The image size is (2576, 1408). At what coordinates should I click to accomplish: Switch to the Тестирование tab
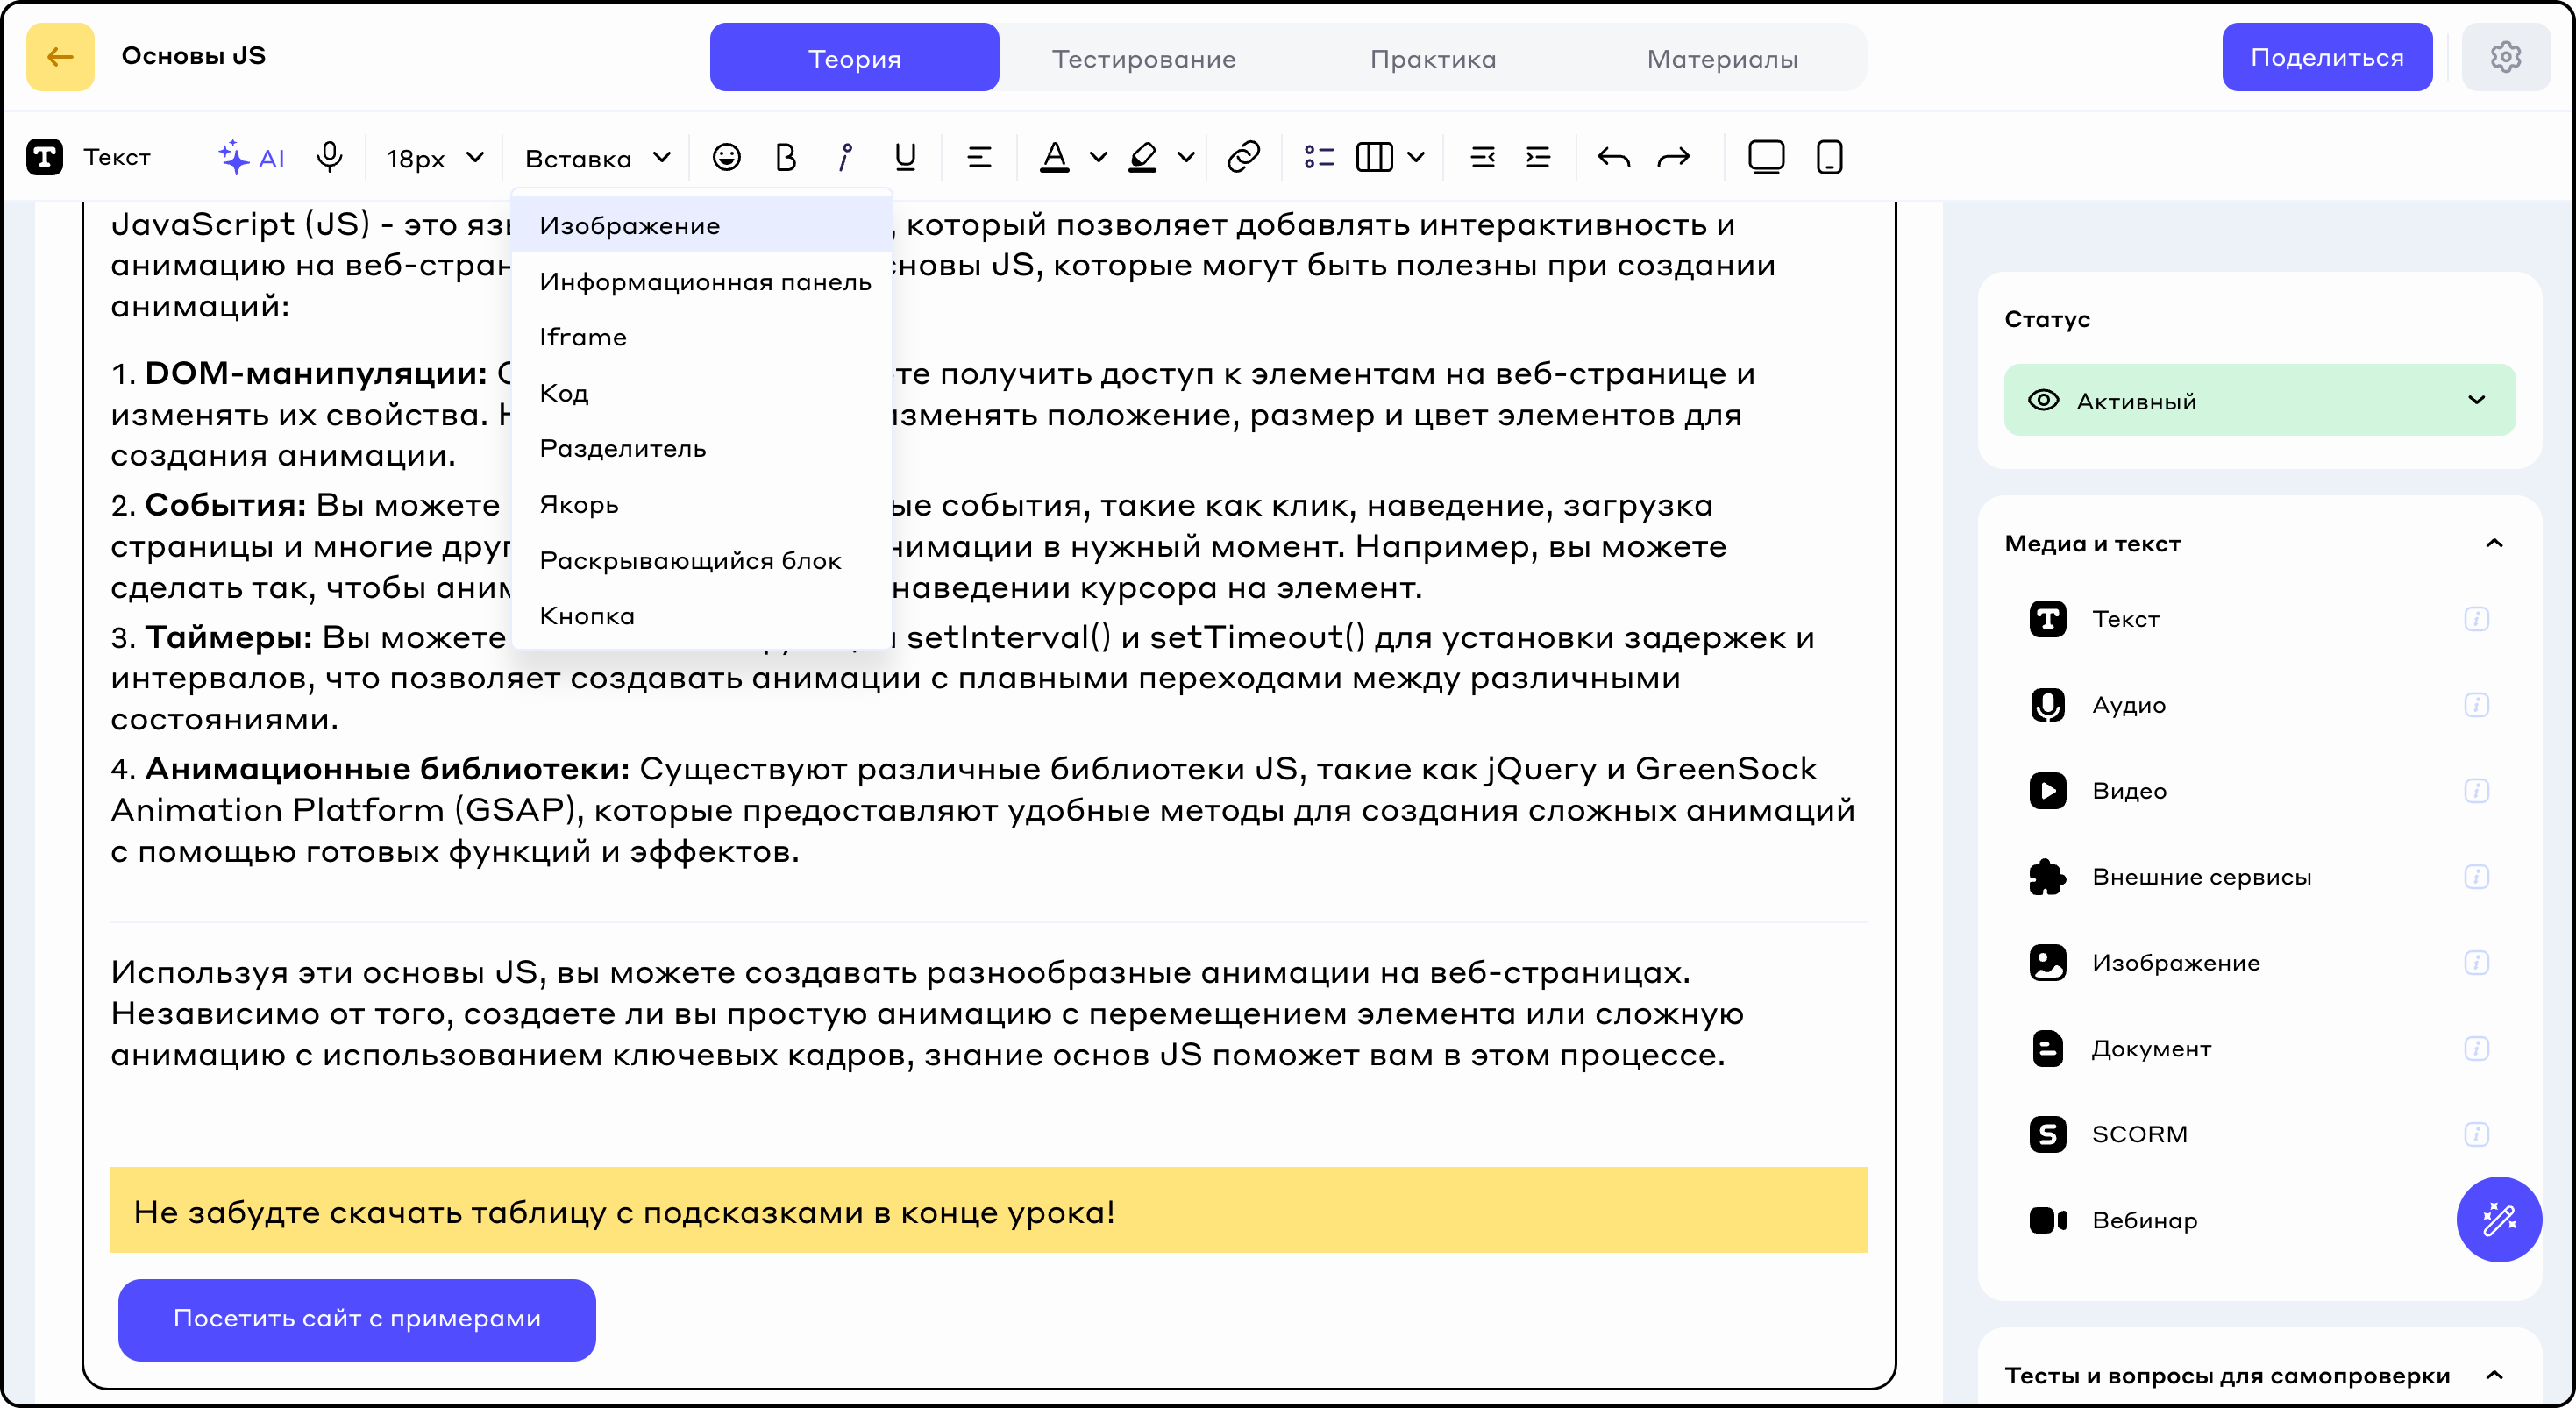point(1143,58)
